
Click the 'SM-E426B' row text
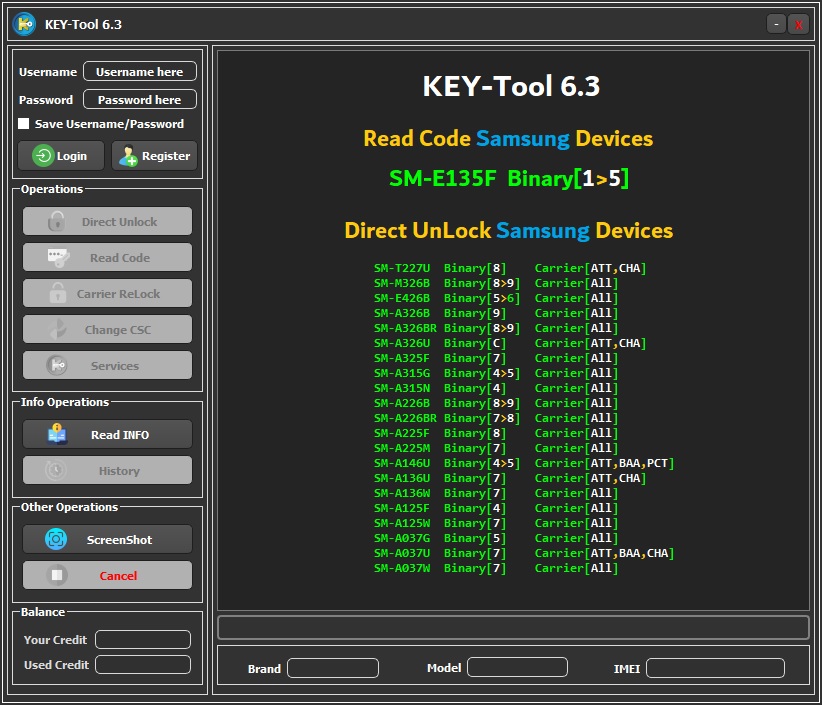(x=402, y=298)
